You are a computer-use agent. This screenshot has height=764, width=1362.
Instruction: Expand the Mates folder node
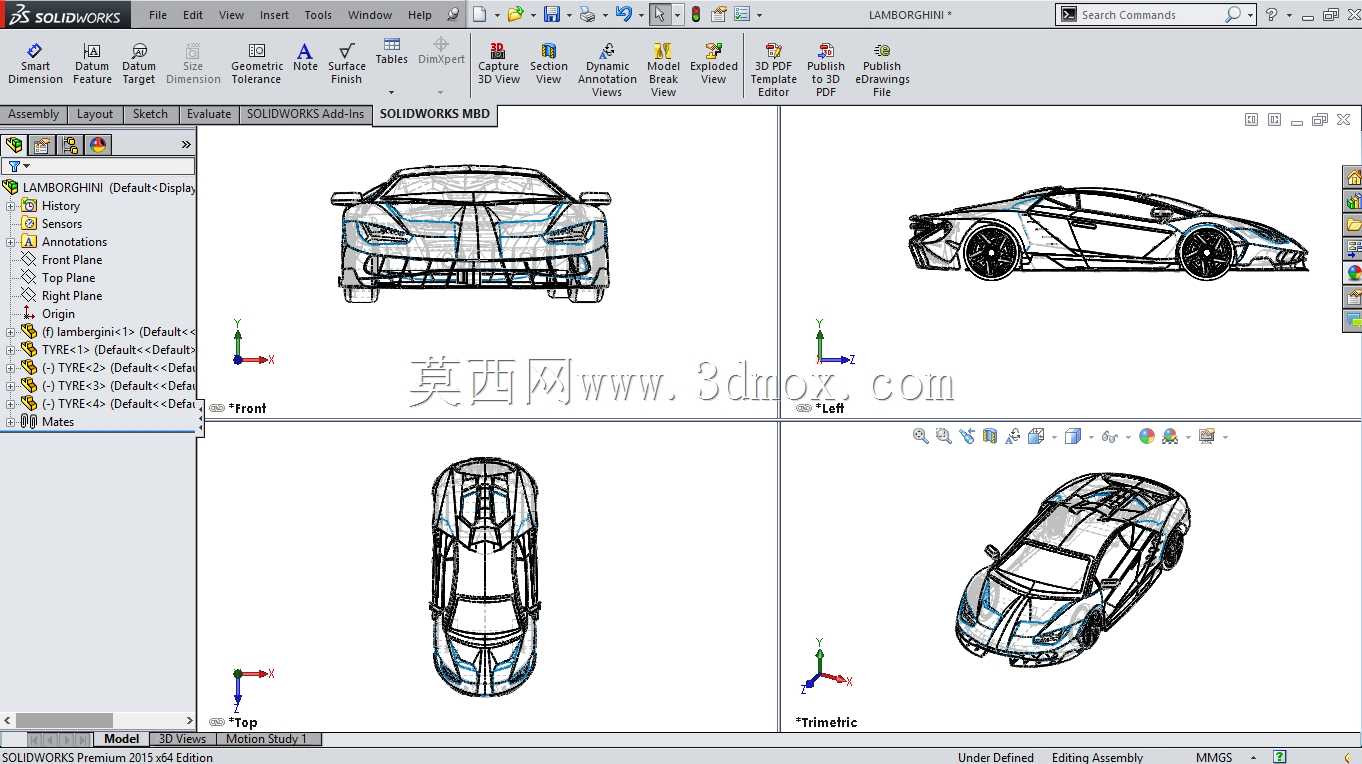tap(11, 422)
